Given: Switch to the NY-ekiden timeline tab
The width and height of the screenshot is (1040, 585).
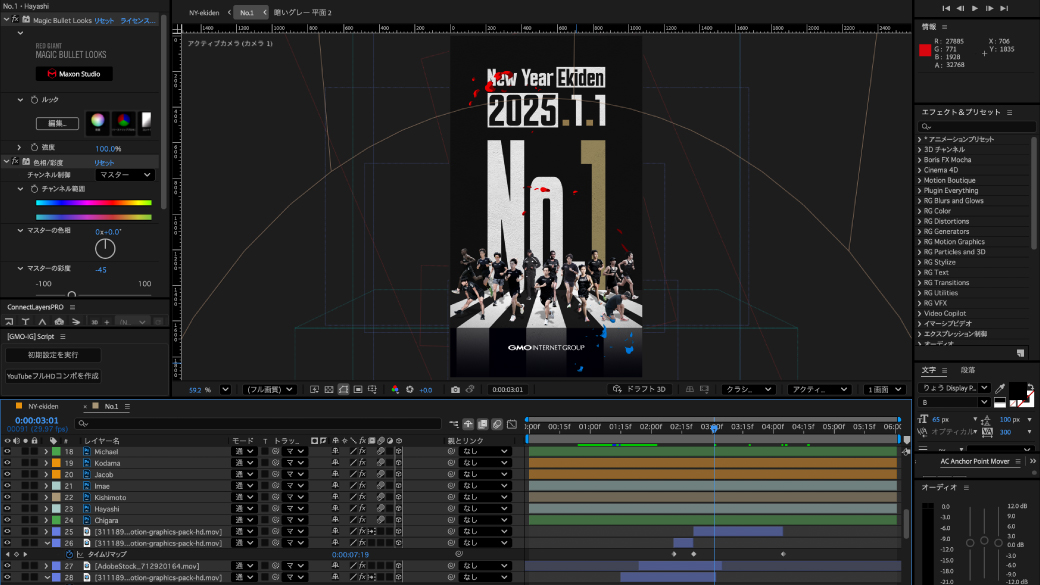Looking at the screenshot, I should 43,406.
